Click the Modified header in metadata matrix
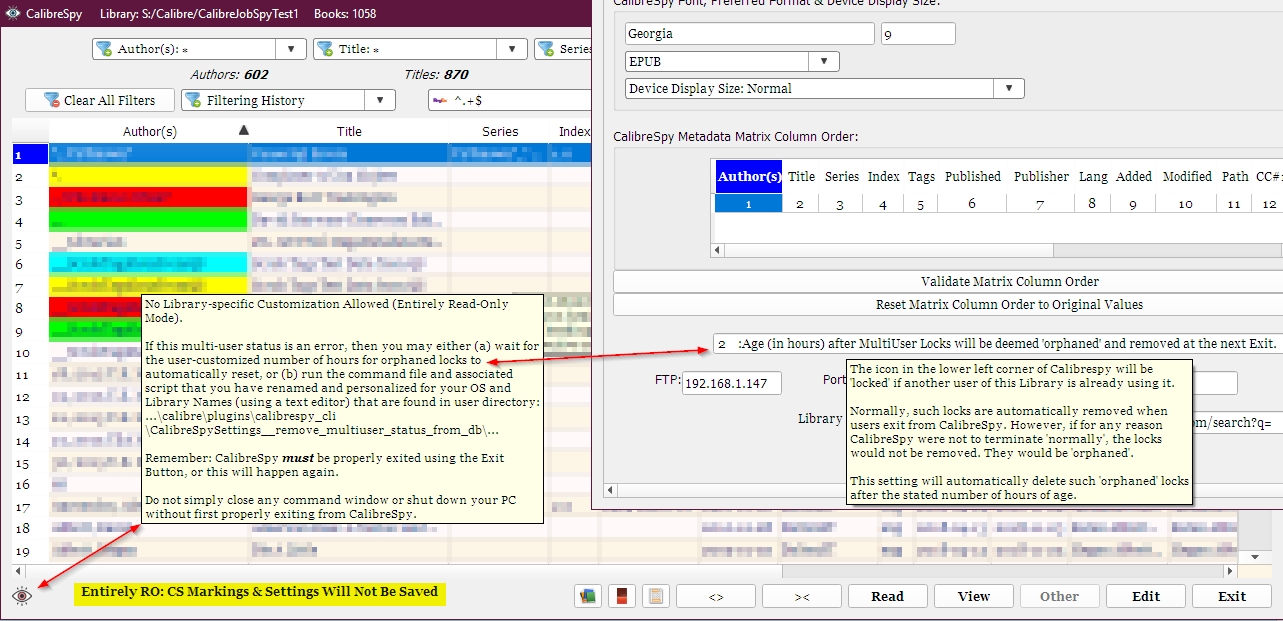Screen dimensions: 1283x621 point(1187,176)
